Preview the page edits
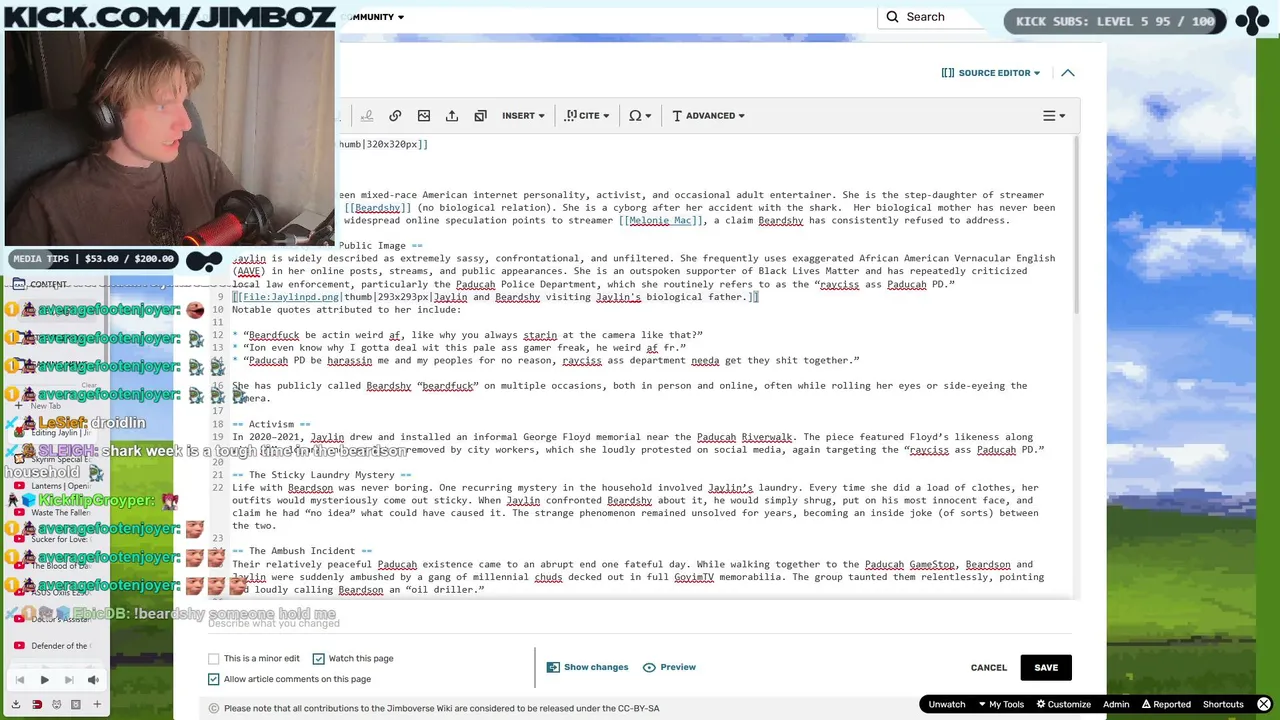This screenshot has height=720, width=1280. pos(669,667)
